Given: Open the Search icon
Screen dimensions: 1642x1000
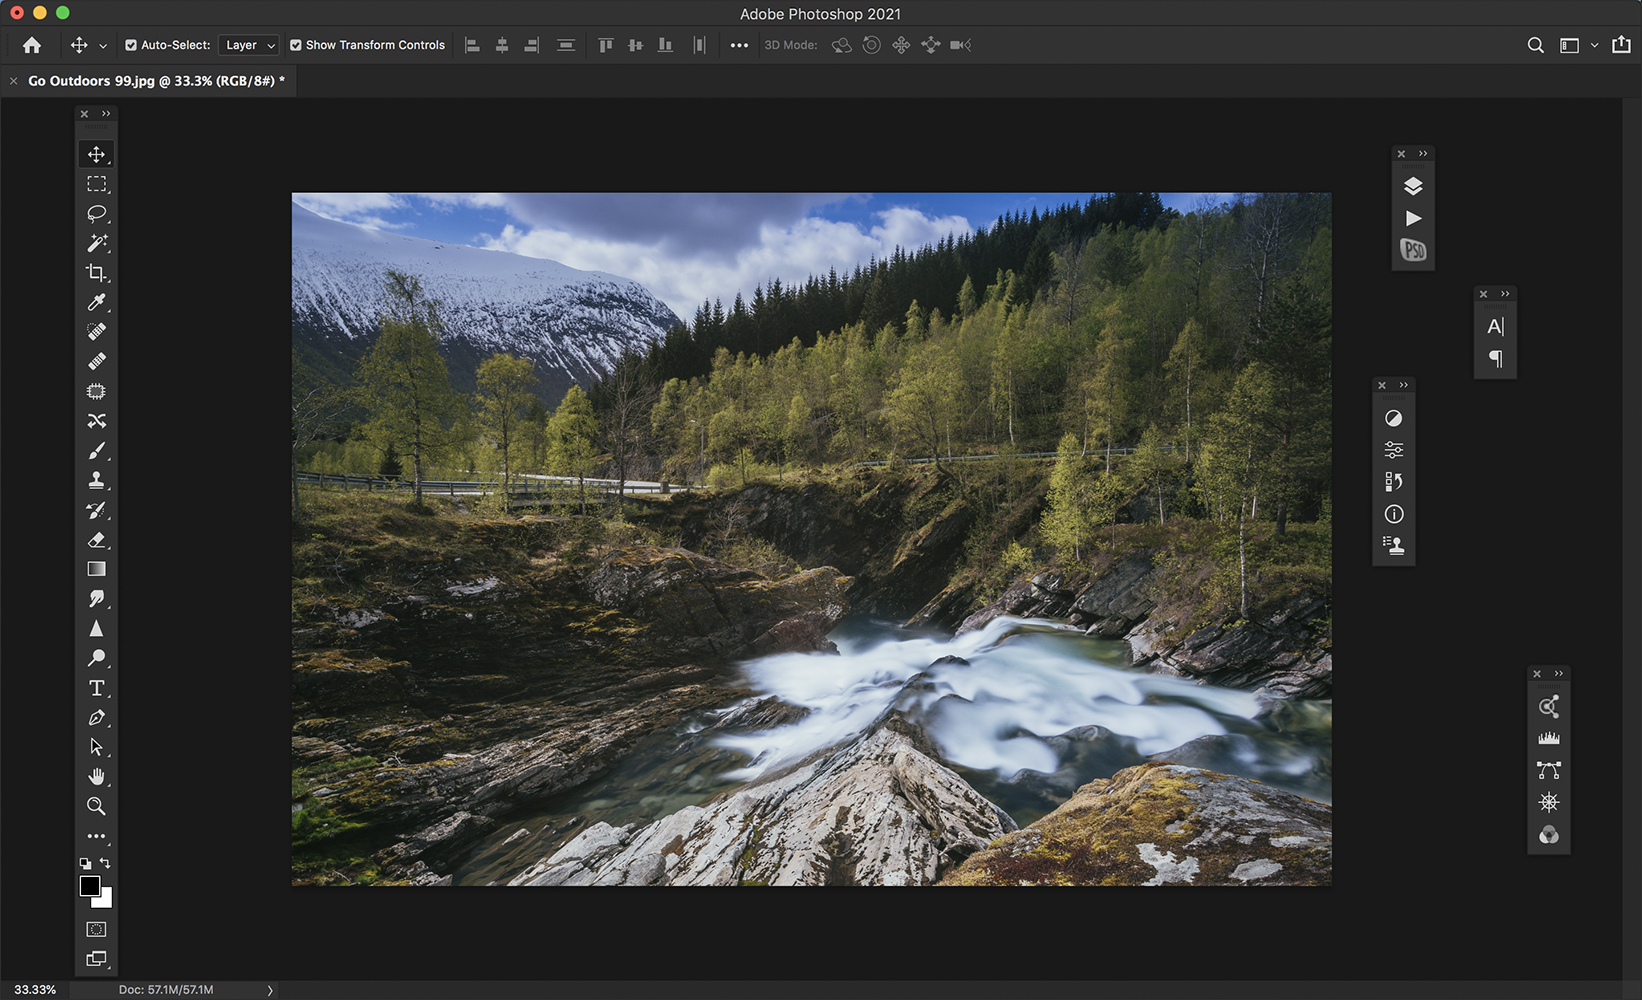Looking at the screenshot, I should (x=1535, y=45).
